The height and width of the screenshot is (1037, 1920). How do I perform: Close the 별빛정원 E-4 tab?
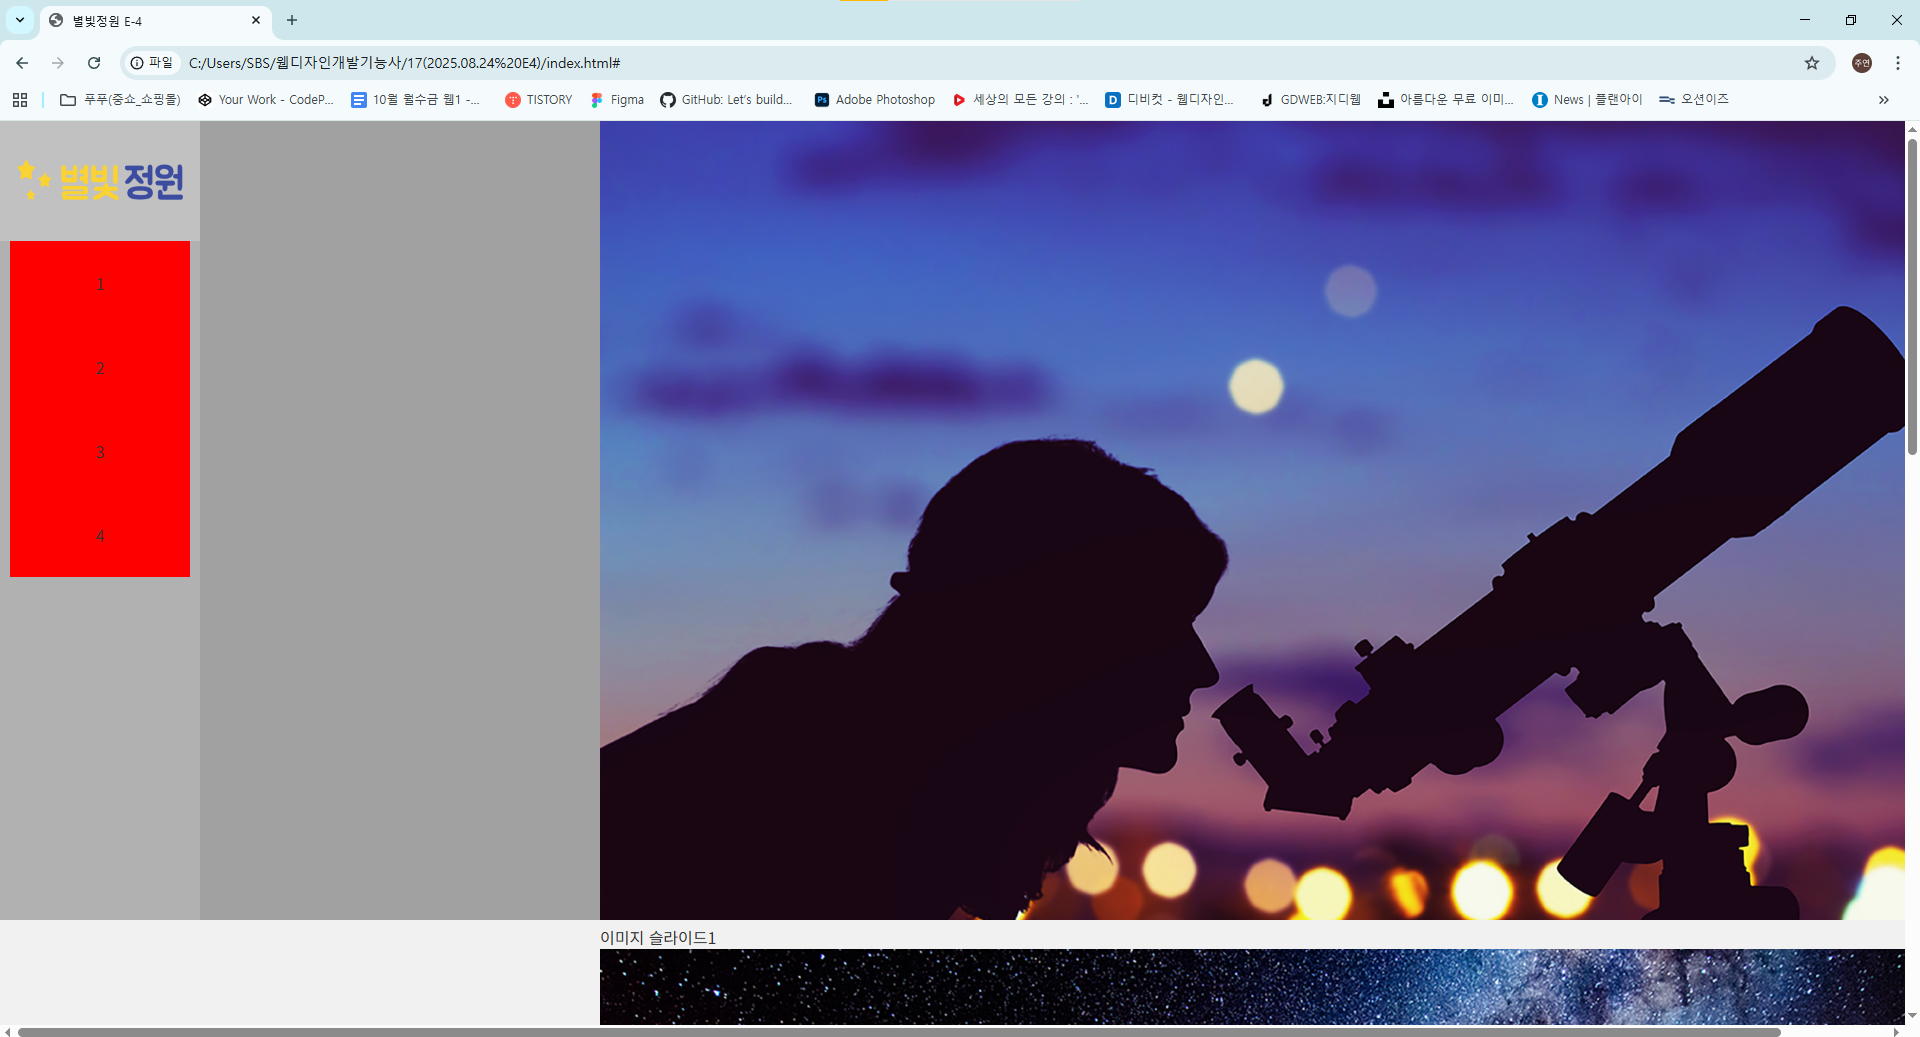coord(256,20)
